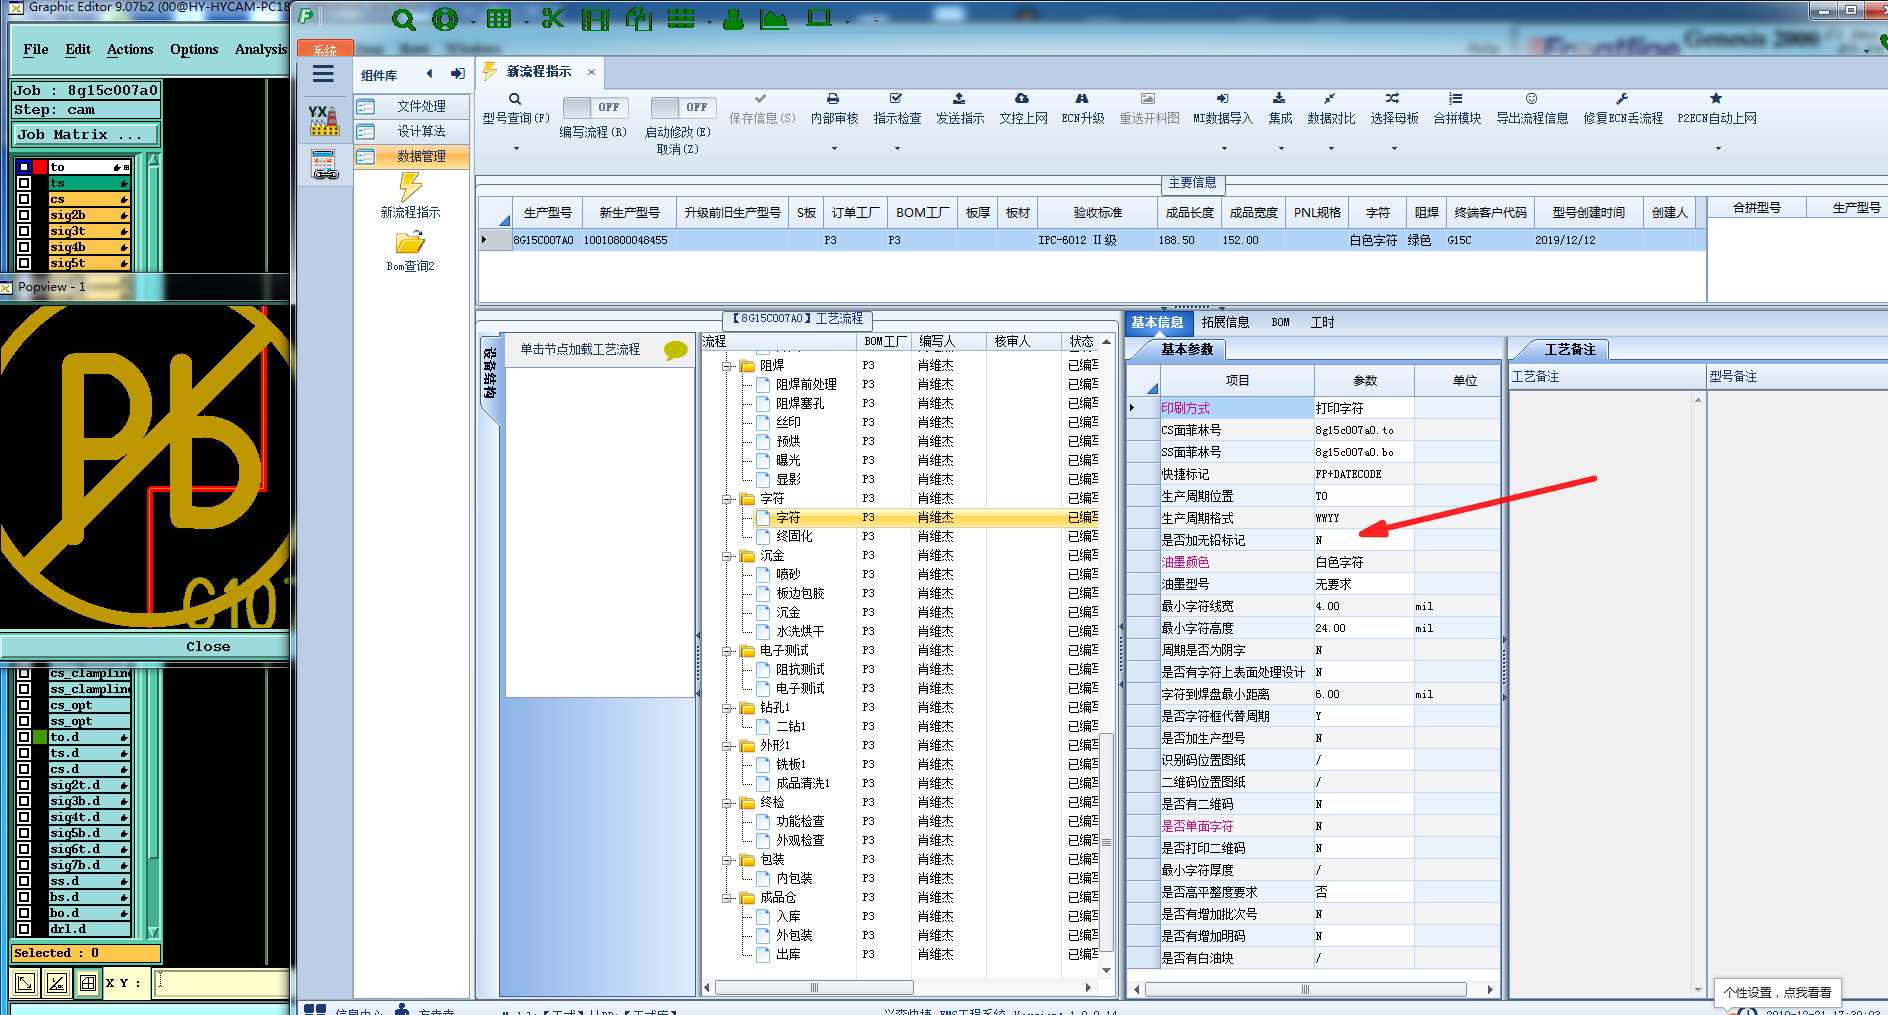The width and height of the screenshot is (1888, 1015).
Task: Toggle checkbox of layer cs_opt in Graphic Editor
Action: (24, 705)
